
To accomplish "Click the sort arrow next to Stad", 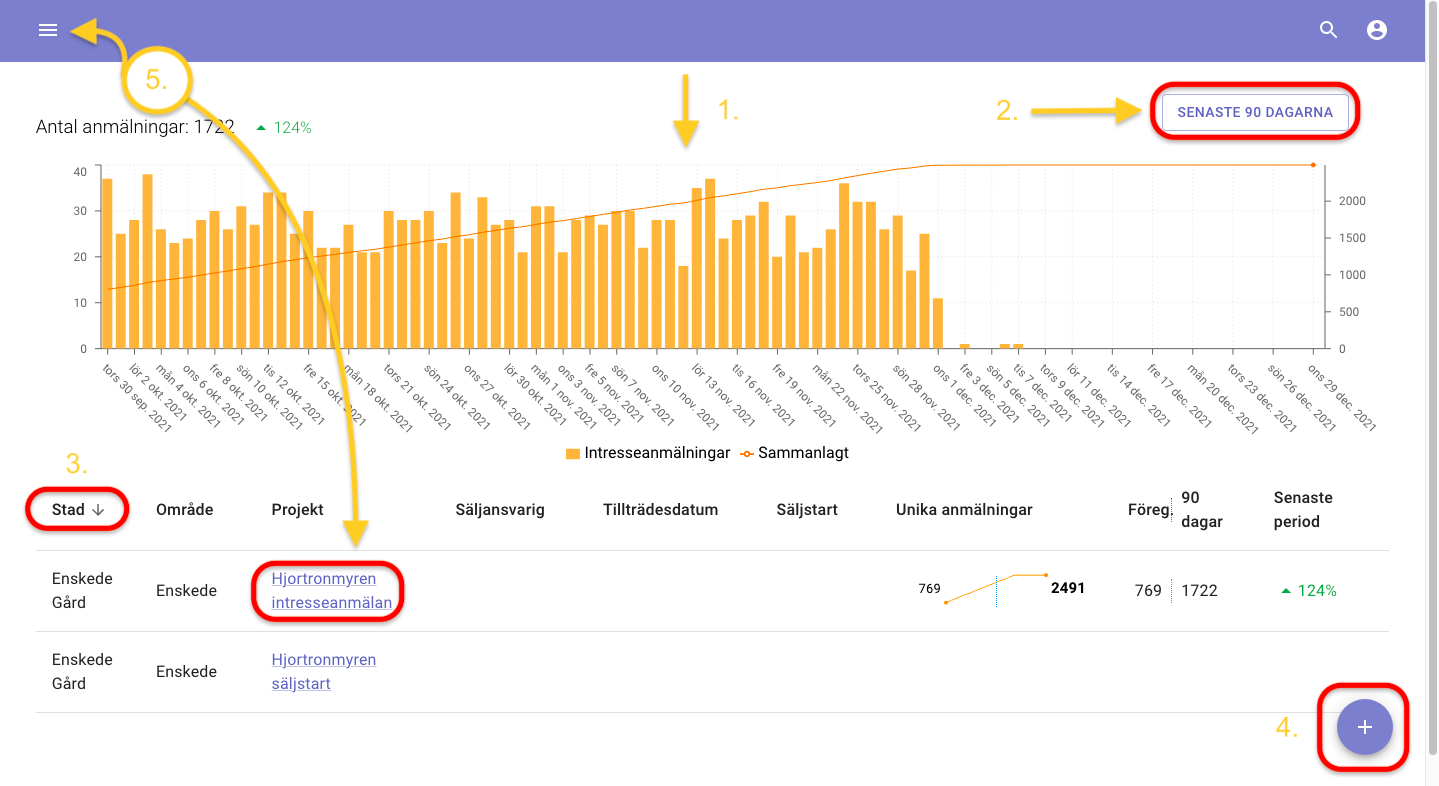I will coord(99,510).
